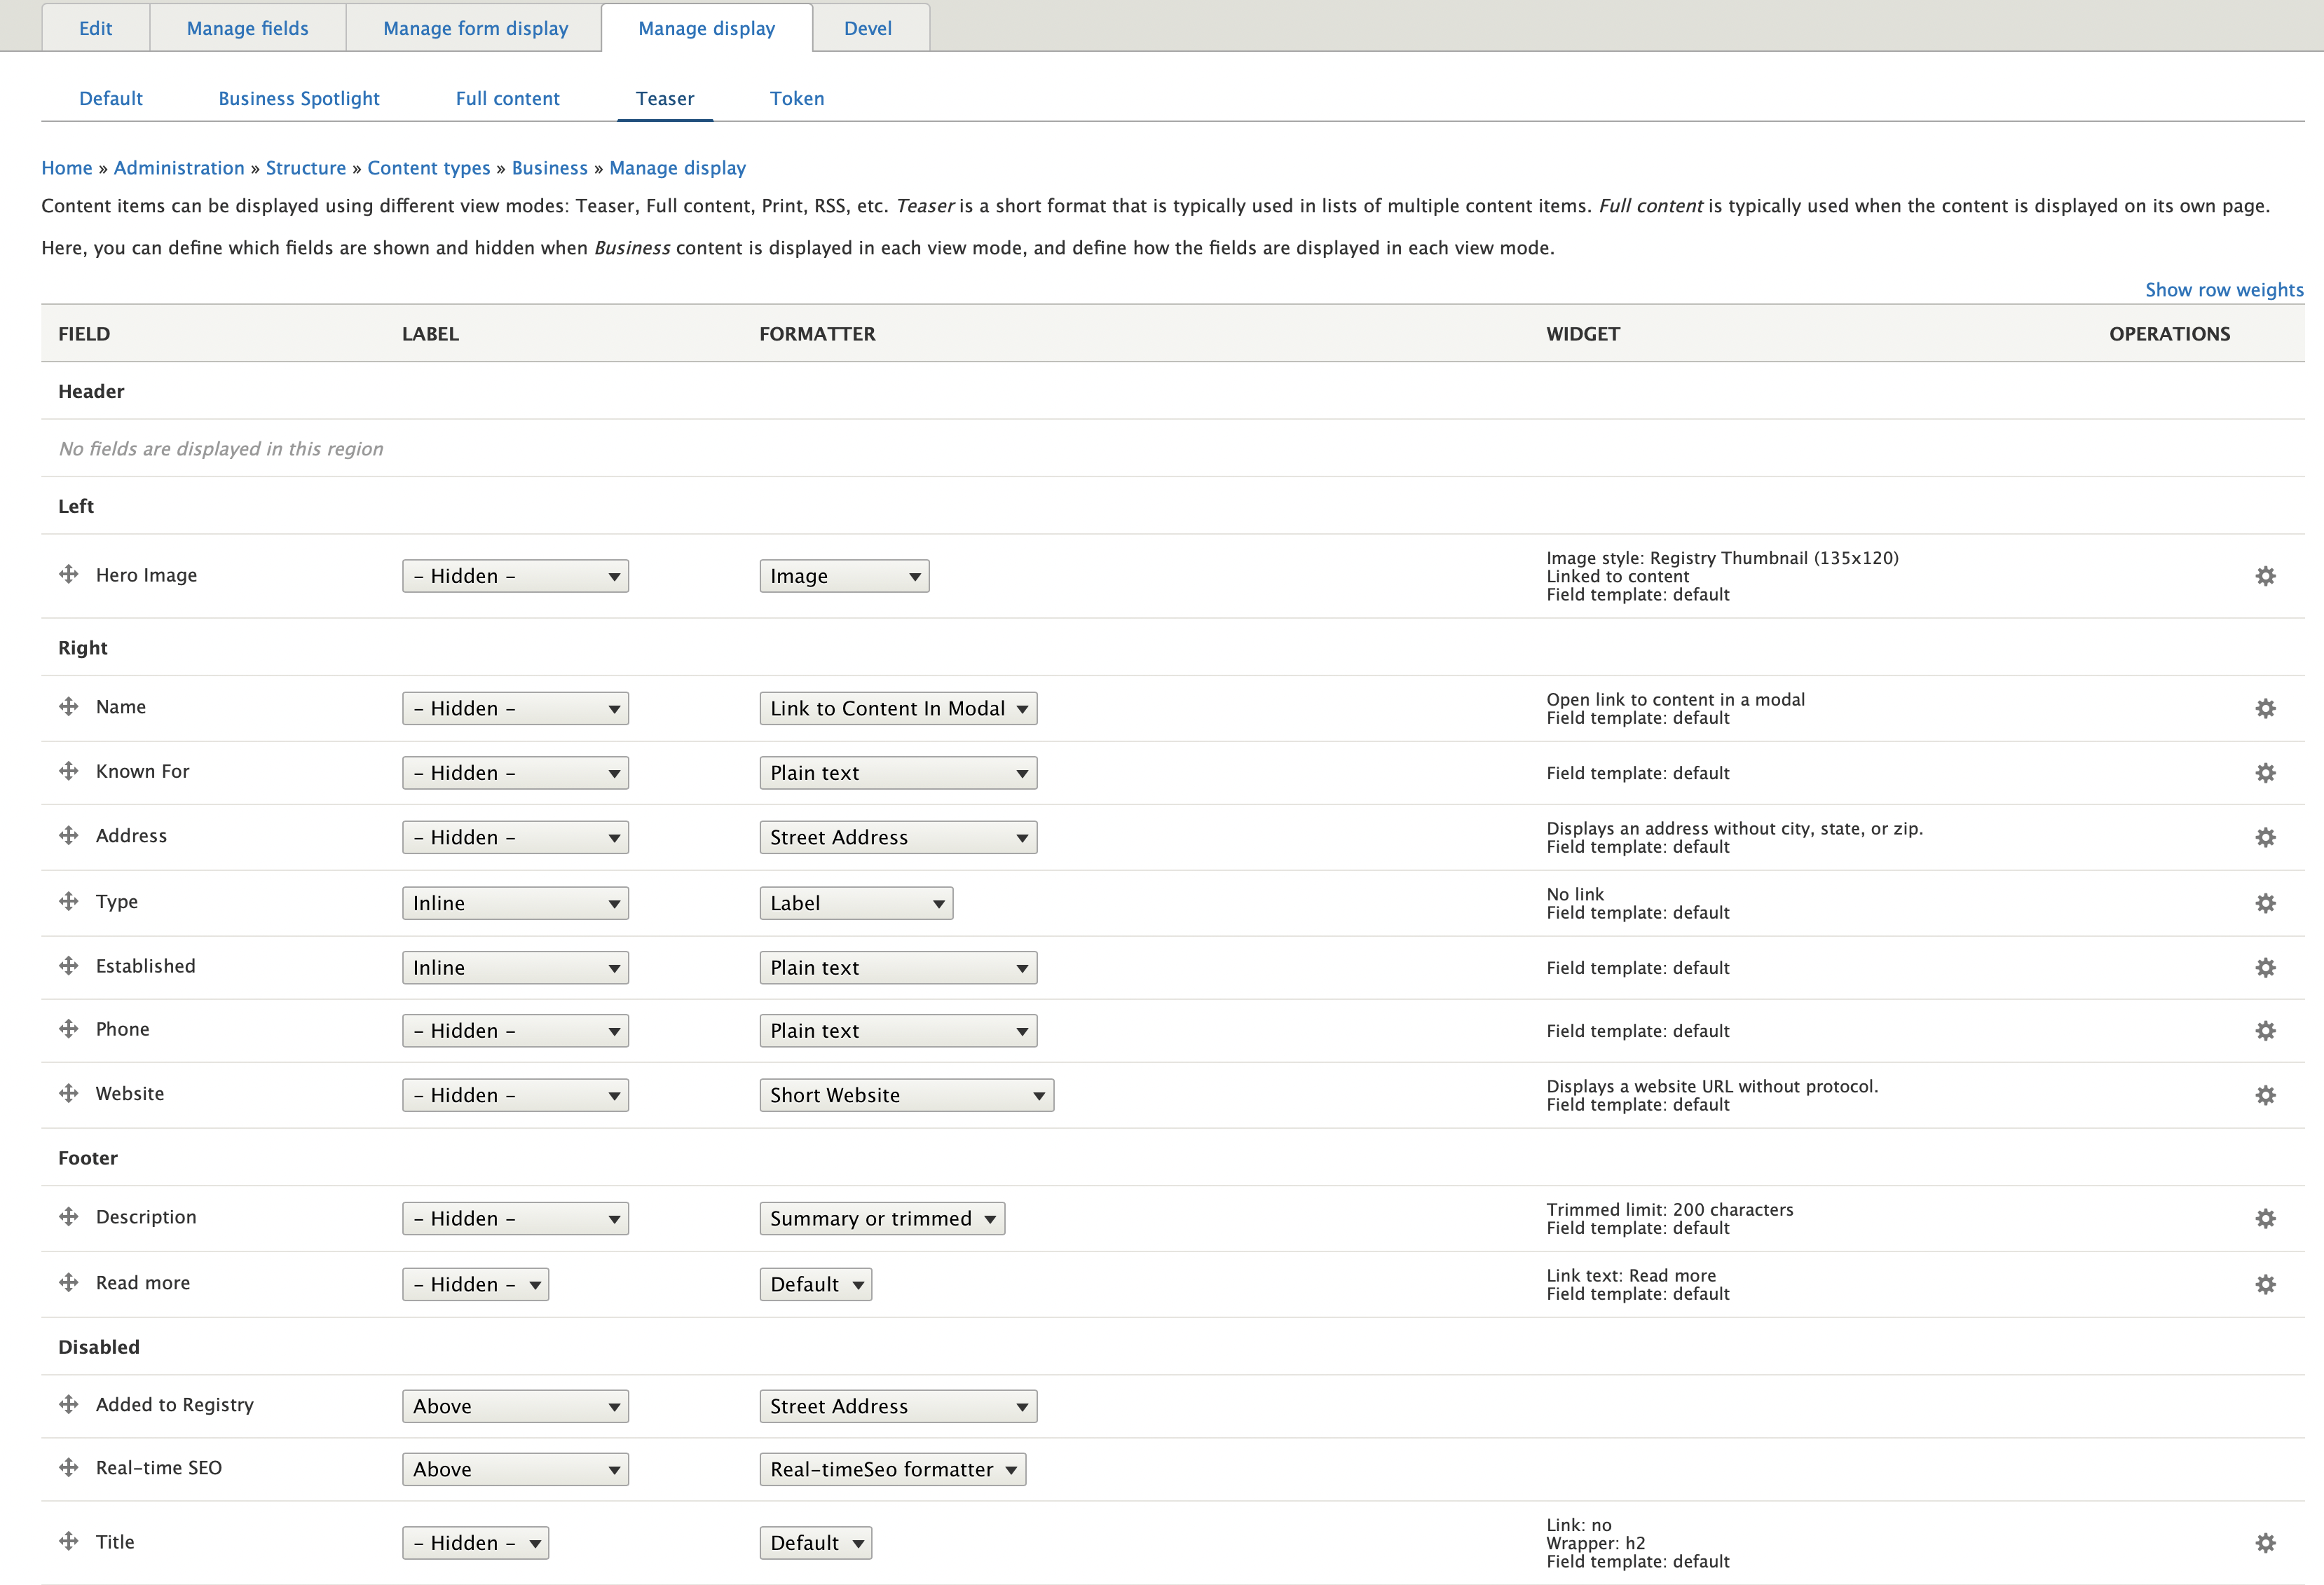Open Real-time SEO label 'Above' dropdown
The width and height of the screenshot is (2324, 1585).
(x=515, y=1470)
